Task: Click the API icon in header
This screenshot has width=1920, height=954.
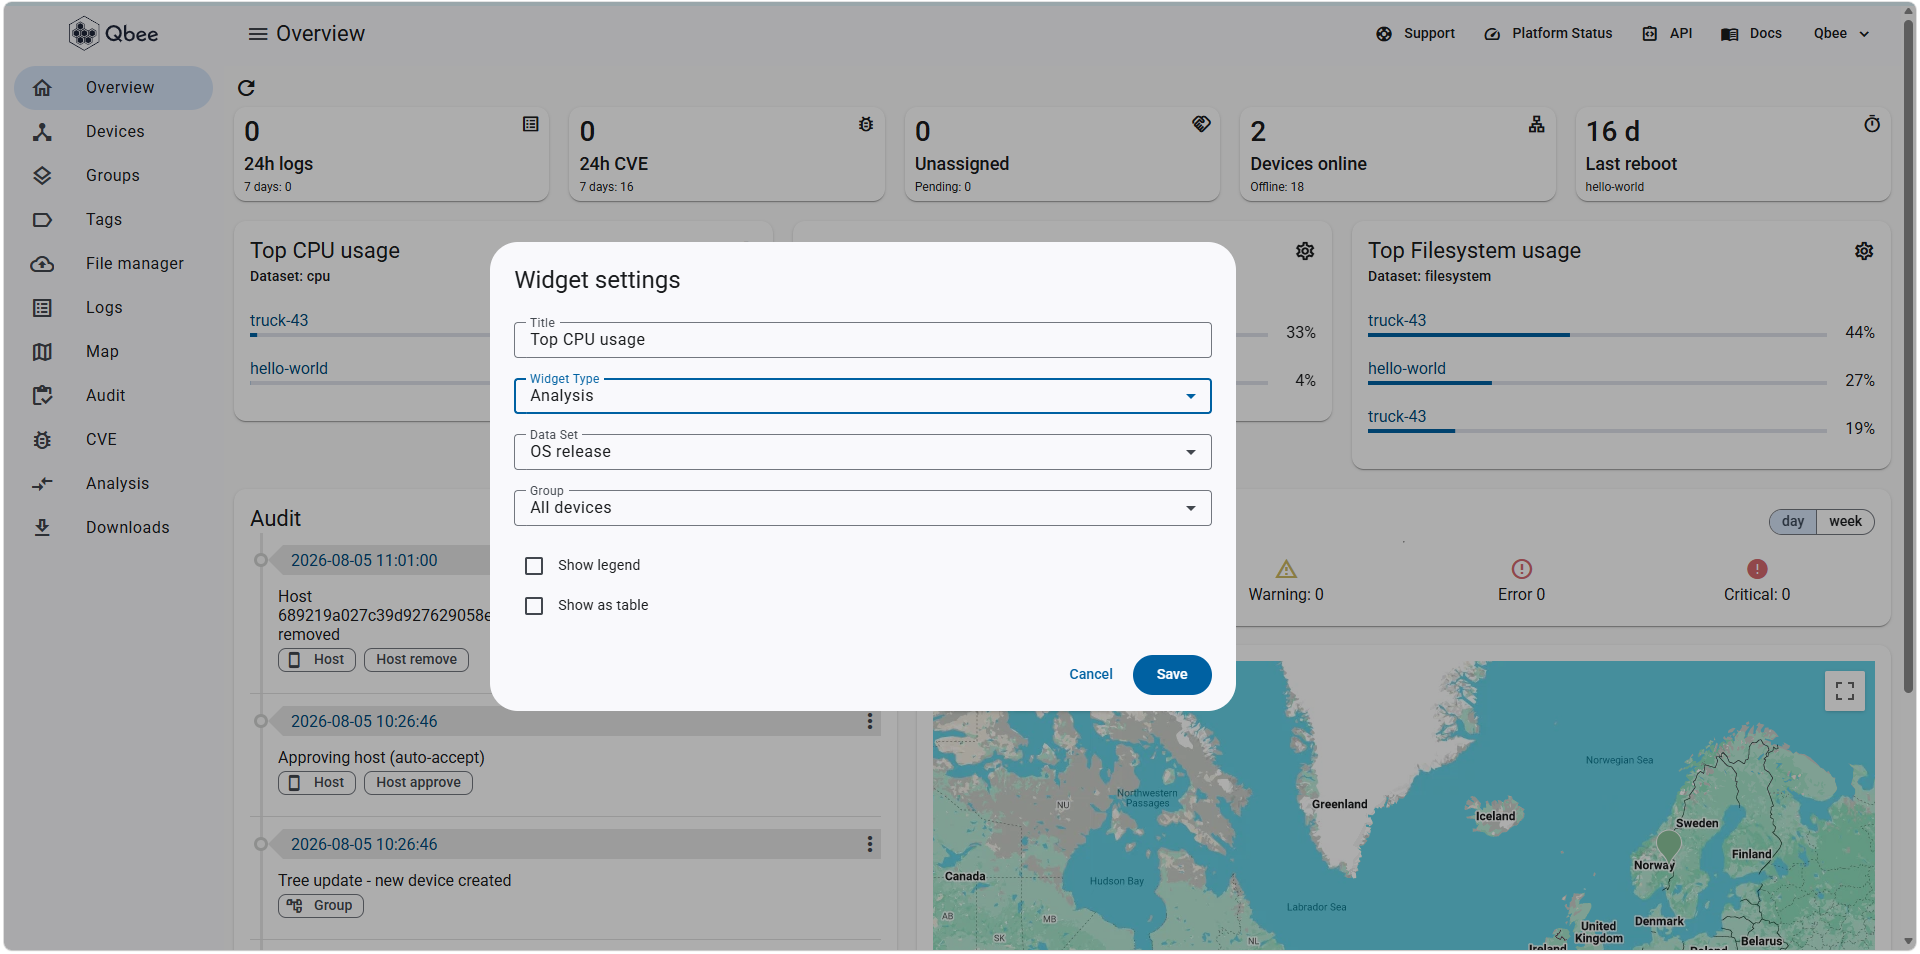Action: [1650, 34]
